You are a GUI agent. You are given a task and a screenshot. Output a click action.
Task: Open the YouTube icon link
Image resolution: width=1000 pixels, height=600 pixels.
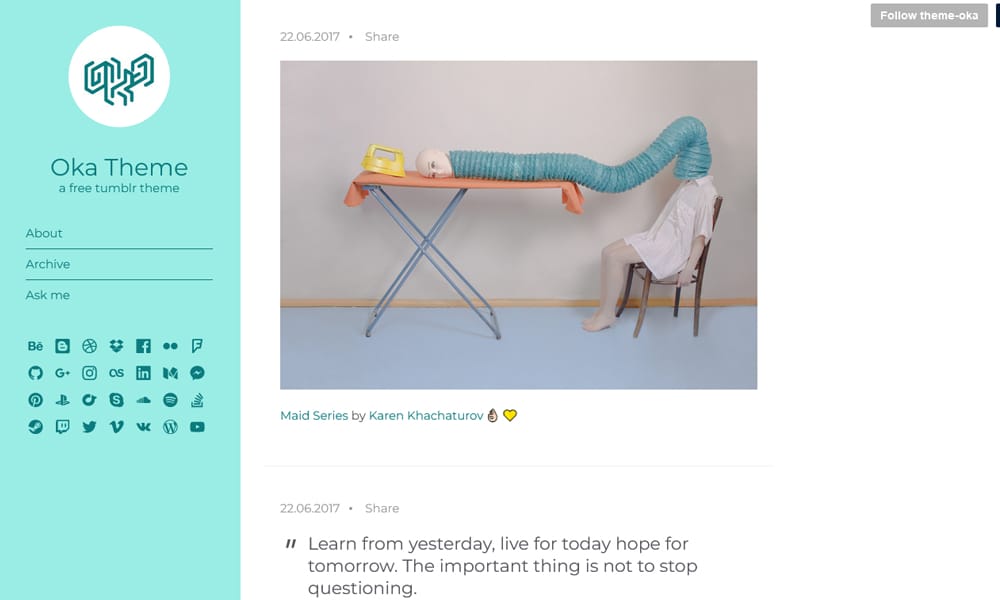click(x=197, y=427)
